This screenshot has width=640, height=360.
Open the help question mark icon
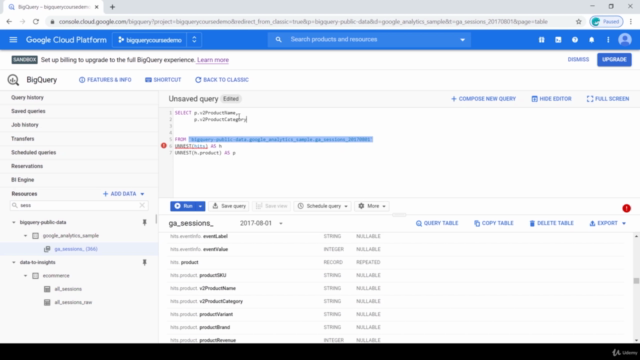tap(575, 40)
